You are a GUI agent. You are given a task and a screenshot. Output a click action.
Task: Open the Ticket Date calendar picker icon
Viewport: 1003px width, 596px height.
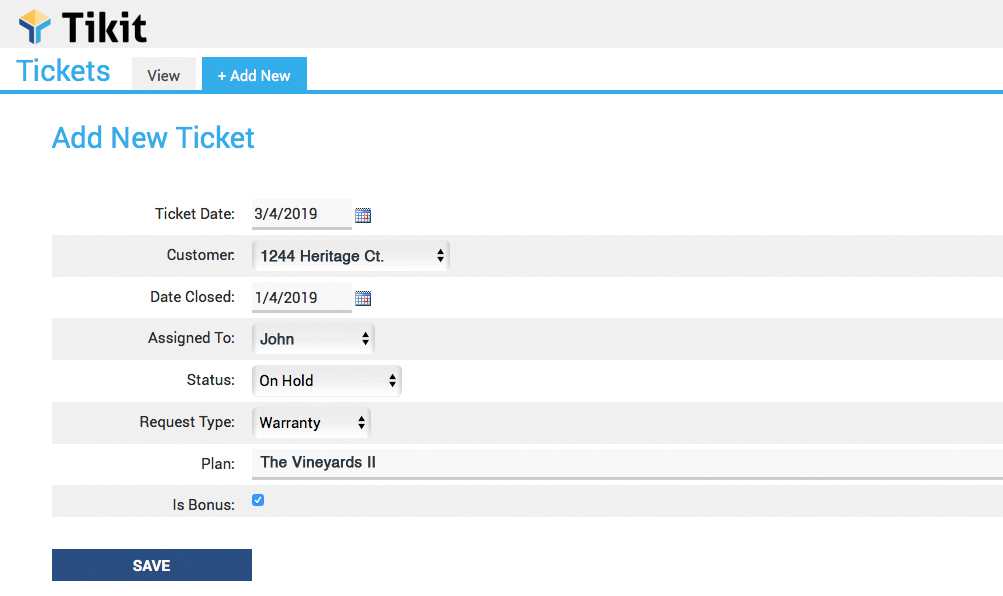click(x=363, y=215)
